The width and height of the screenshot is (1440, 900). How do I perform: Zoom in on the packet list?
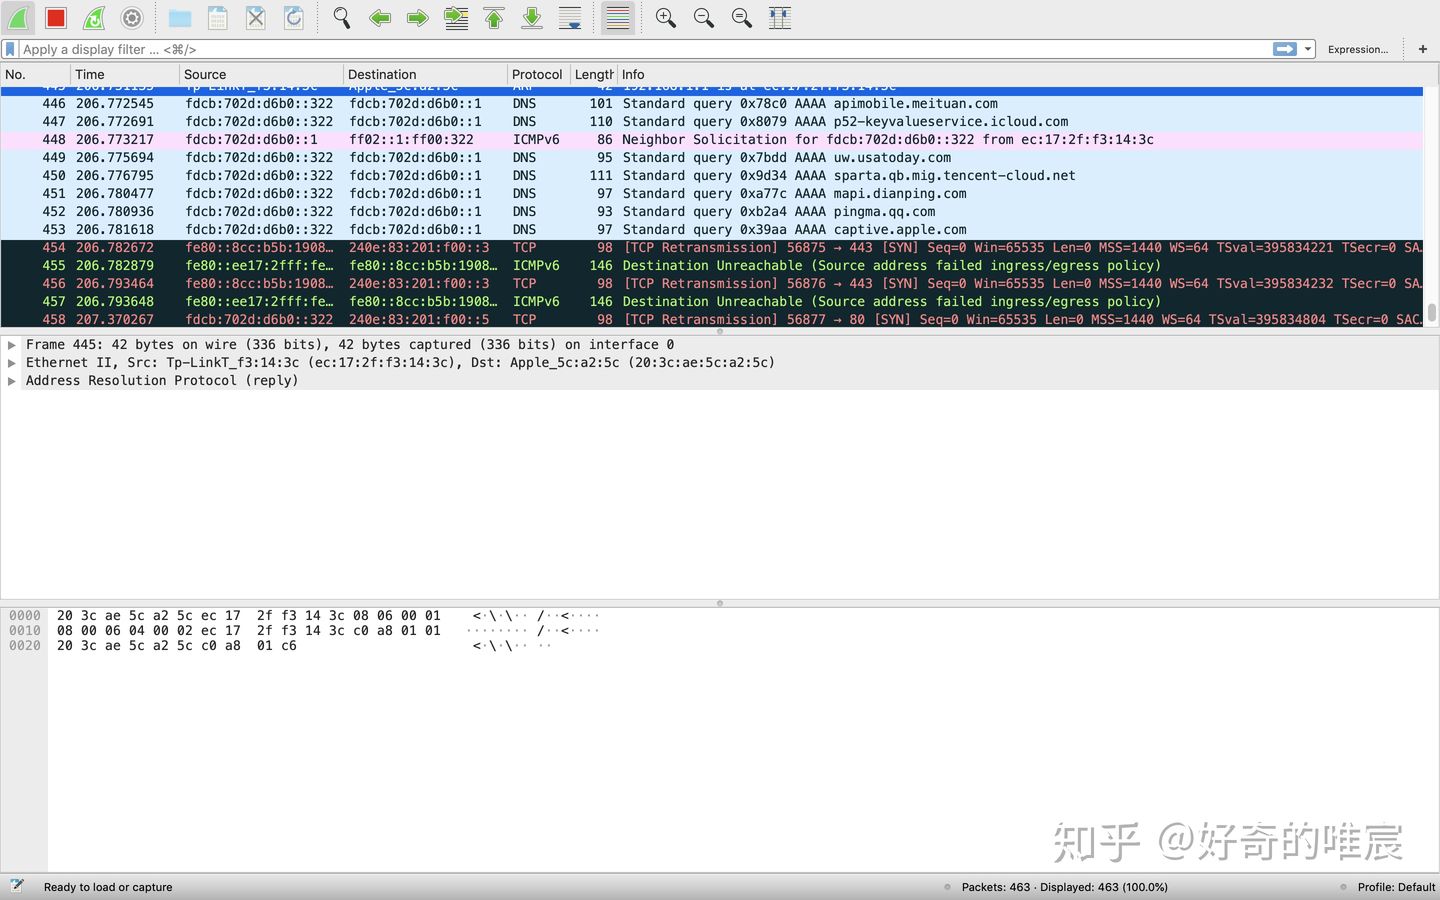coord(665,18)
